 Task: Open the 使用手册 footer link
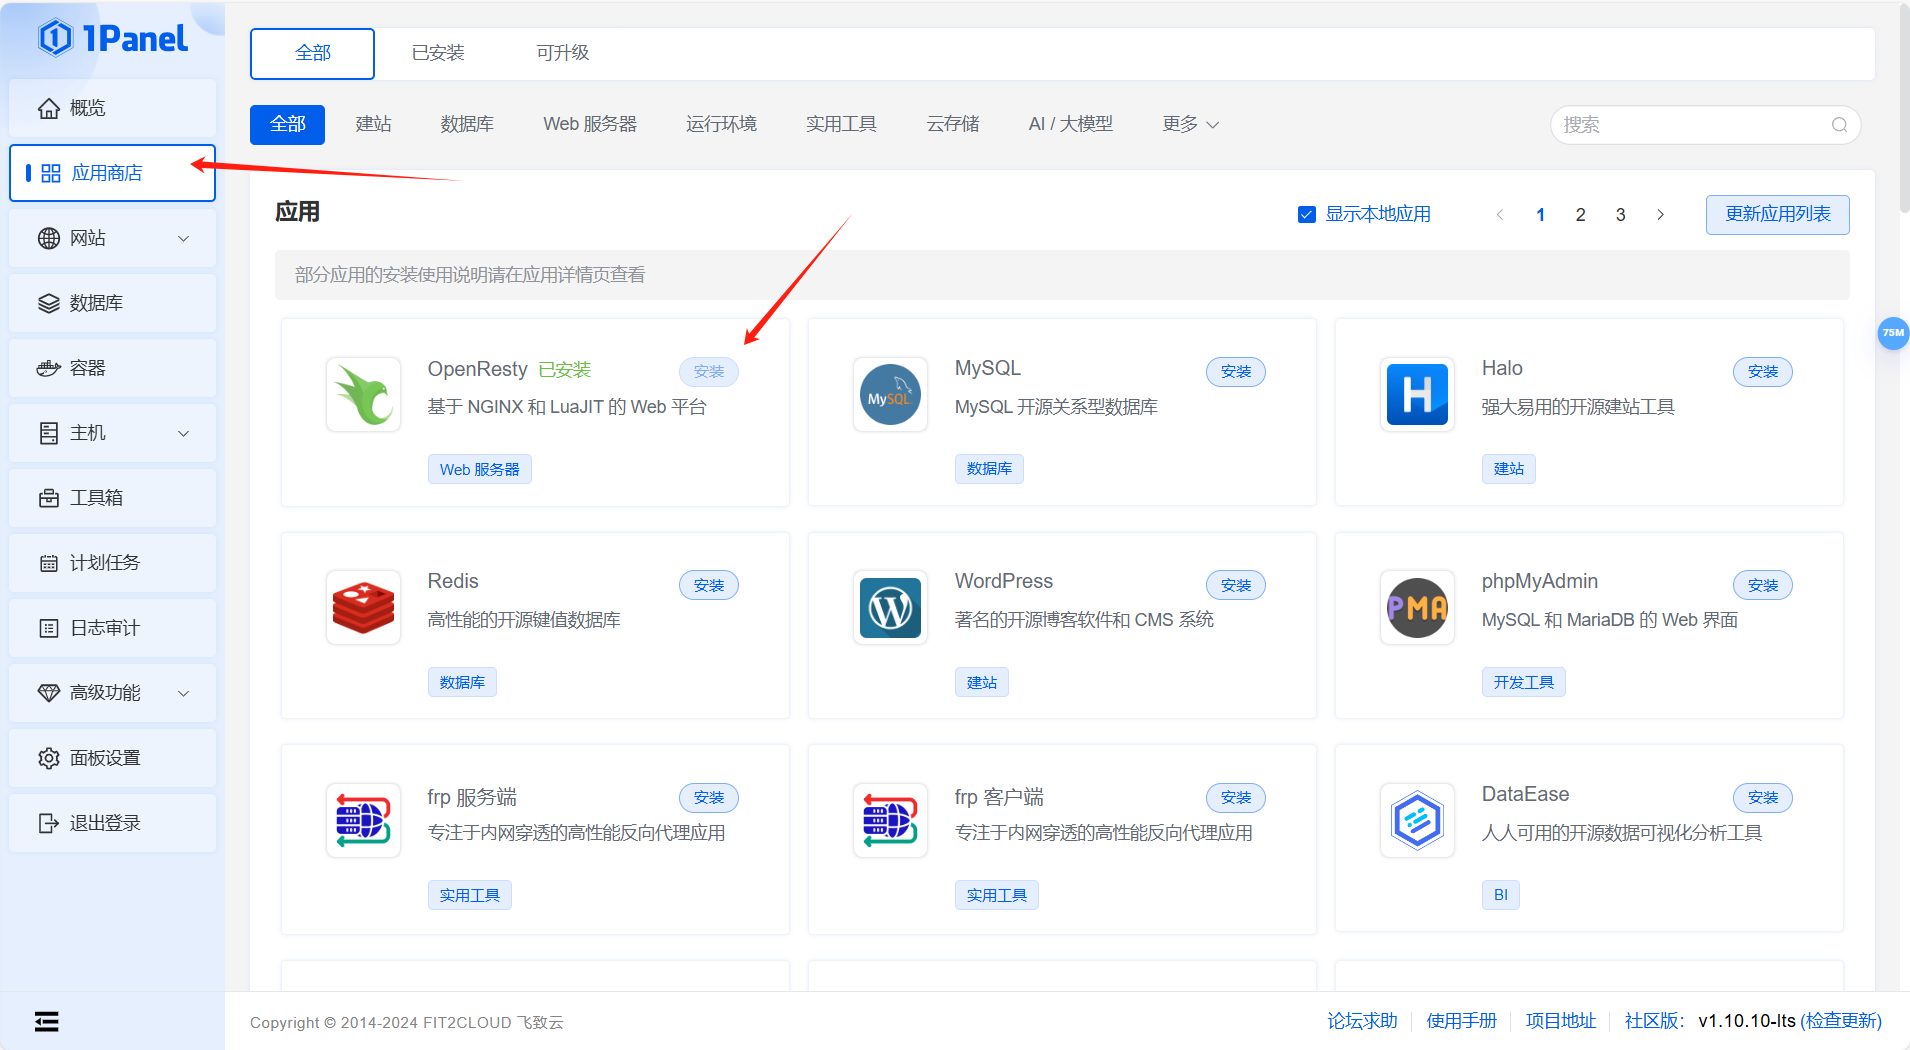coord(1461,1021)
